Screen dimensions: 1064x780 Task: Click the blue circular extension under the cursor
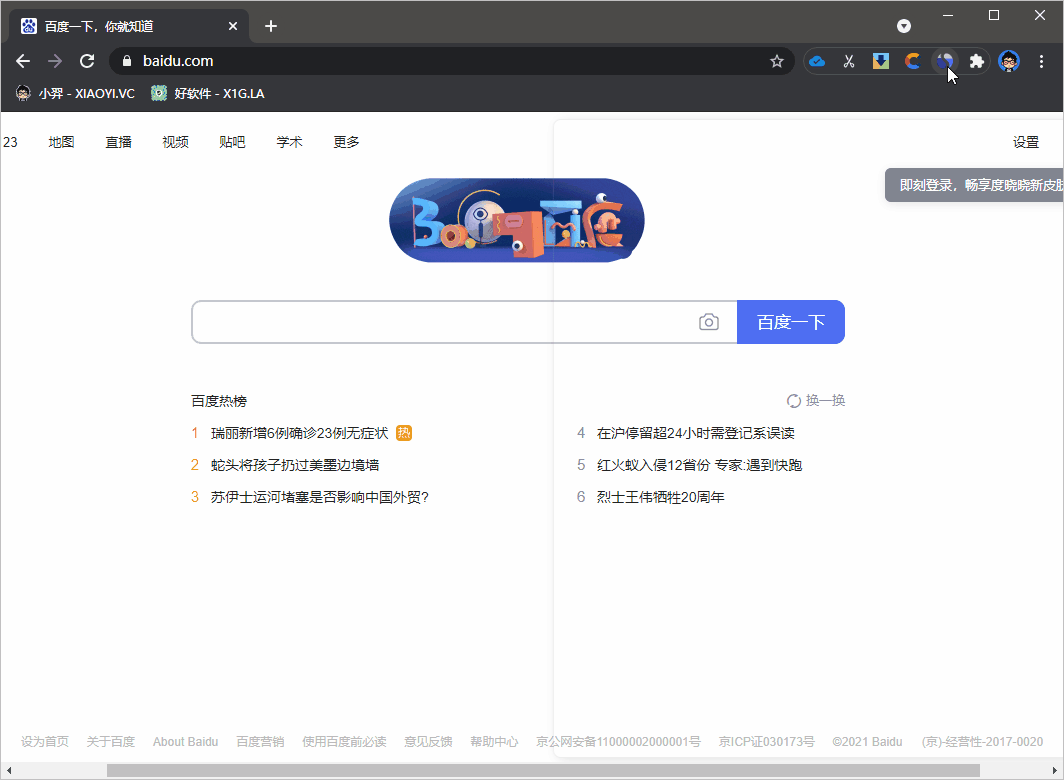945,61
